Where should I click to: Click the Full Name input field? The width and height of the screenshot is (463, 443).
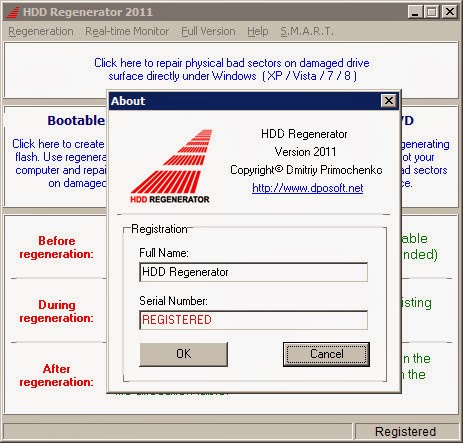click(254, 272)
